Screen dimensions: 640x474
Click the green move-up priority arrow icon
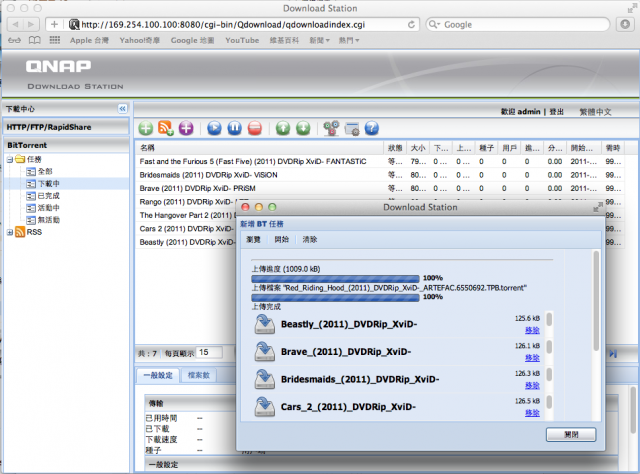(283, 128)
